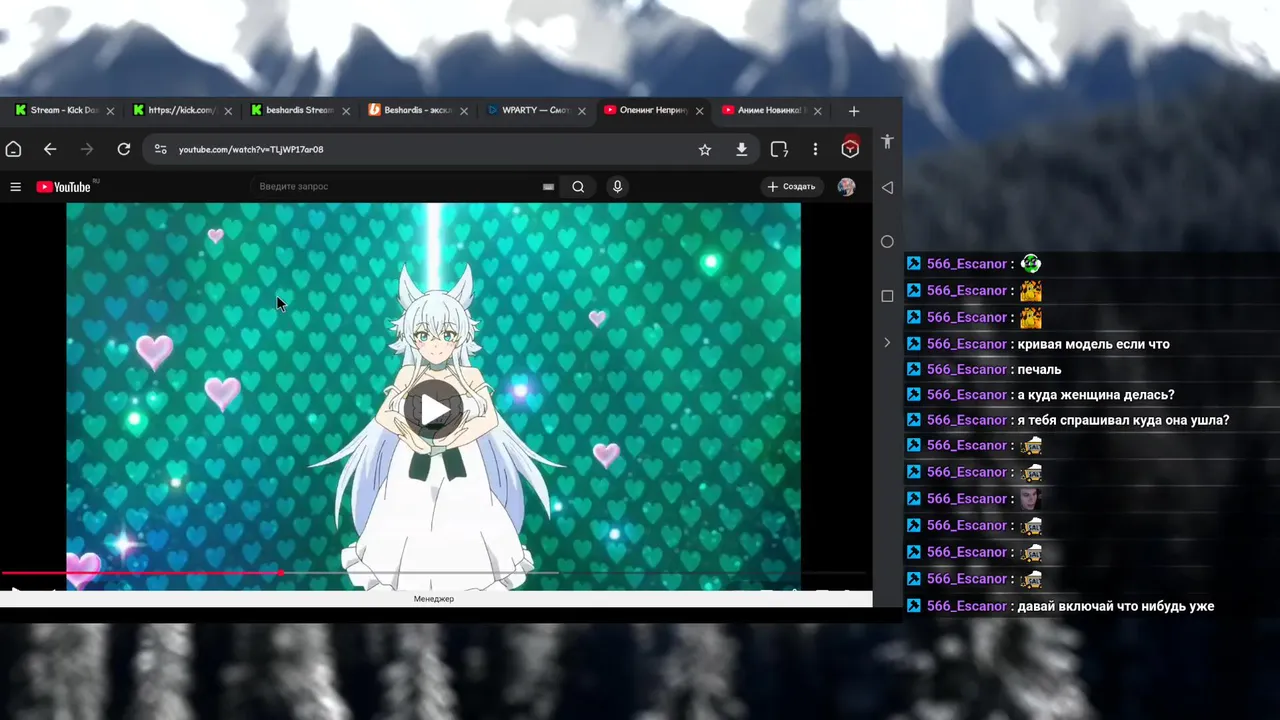Click the anime video frame thumbnail

coord(433,396)
